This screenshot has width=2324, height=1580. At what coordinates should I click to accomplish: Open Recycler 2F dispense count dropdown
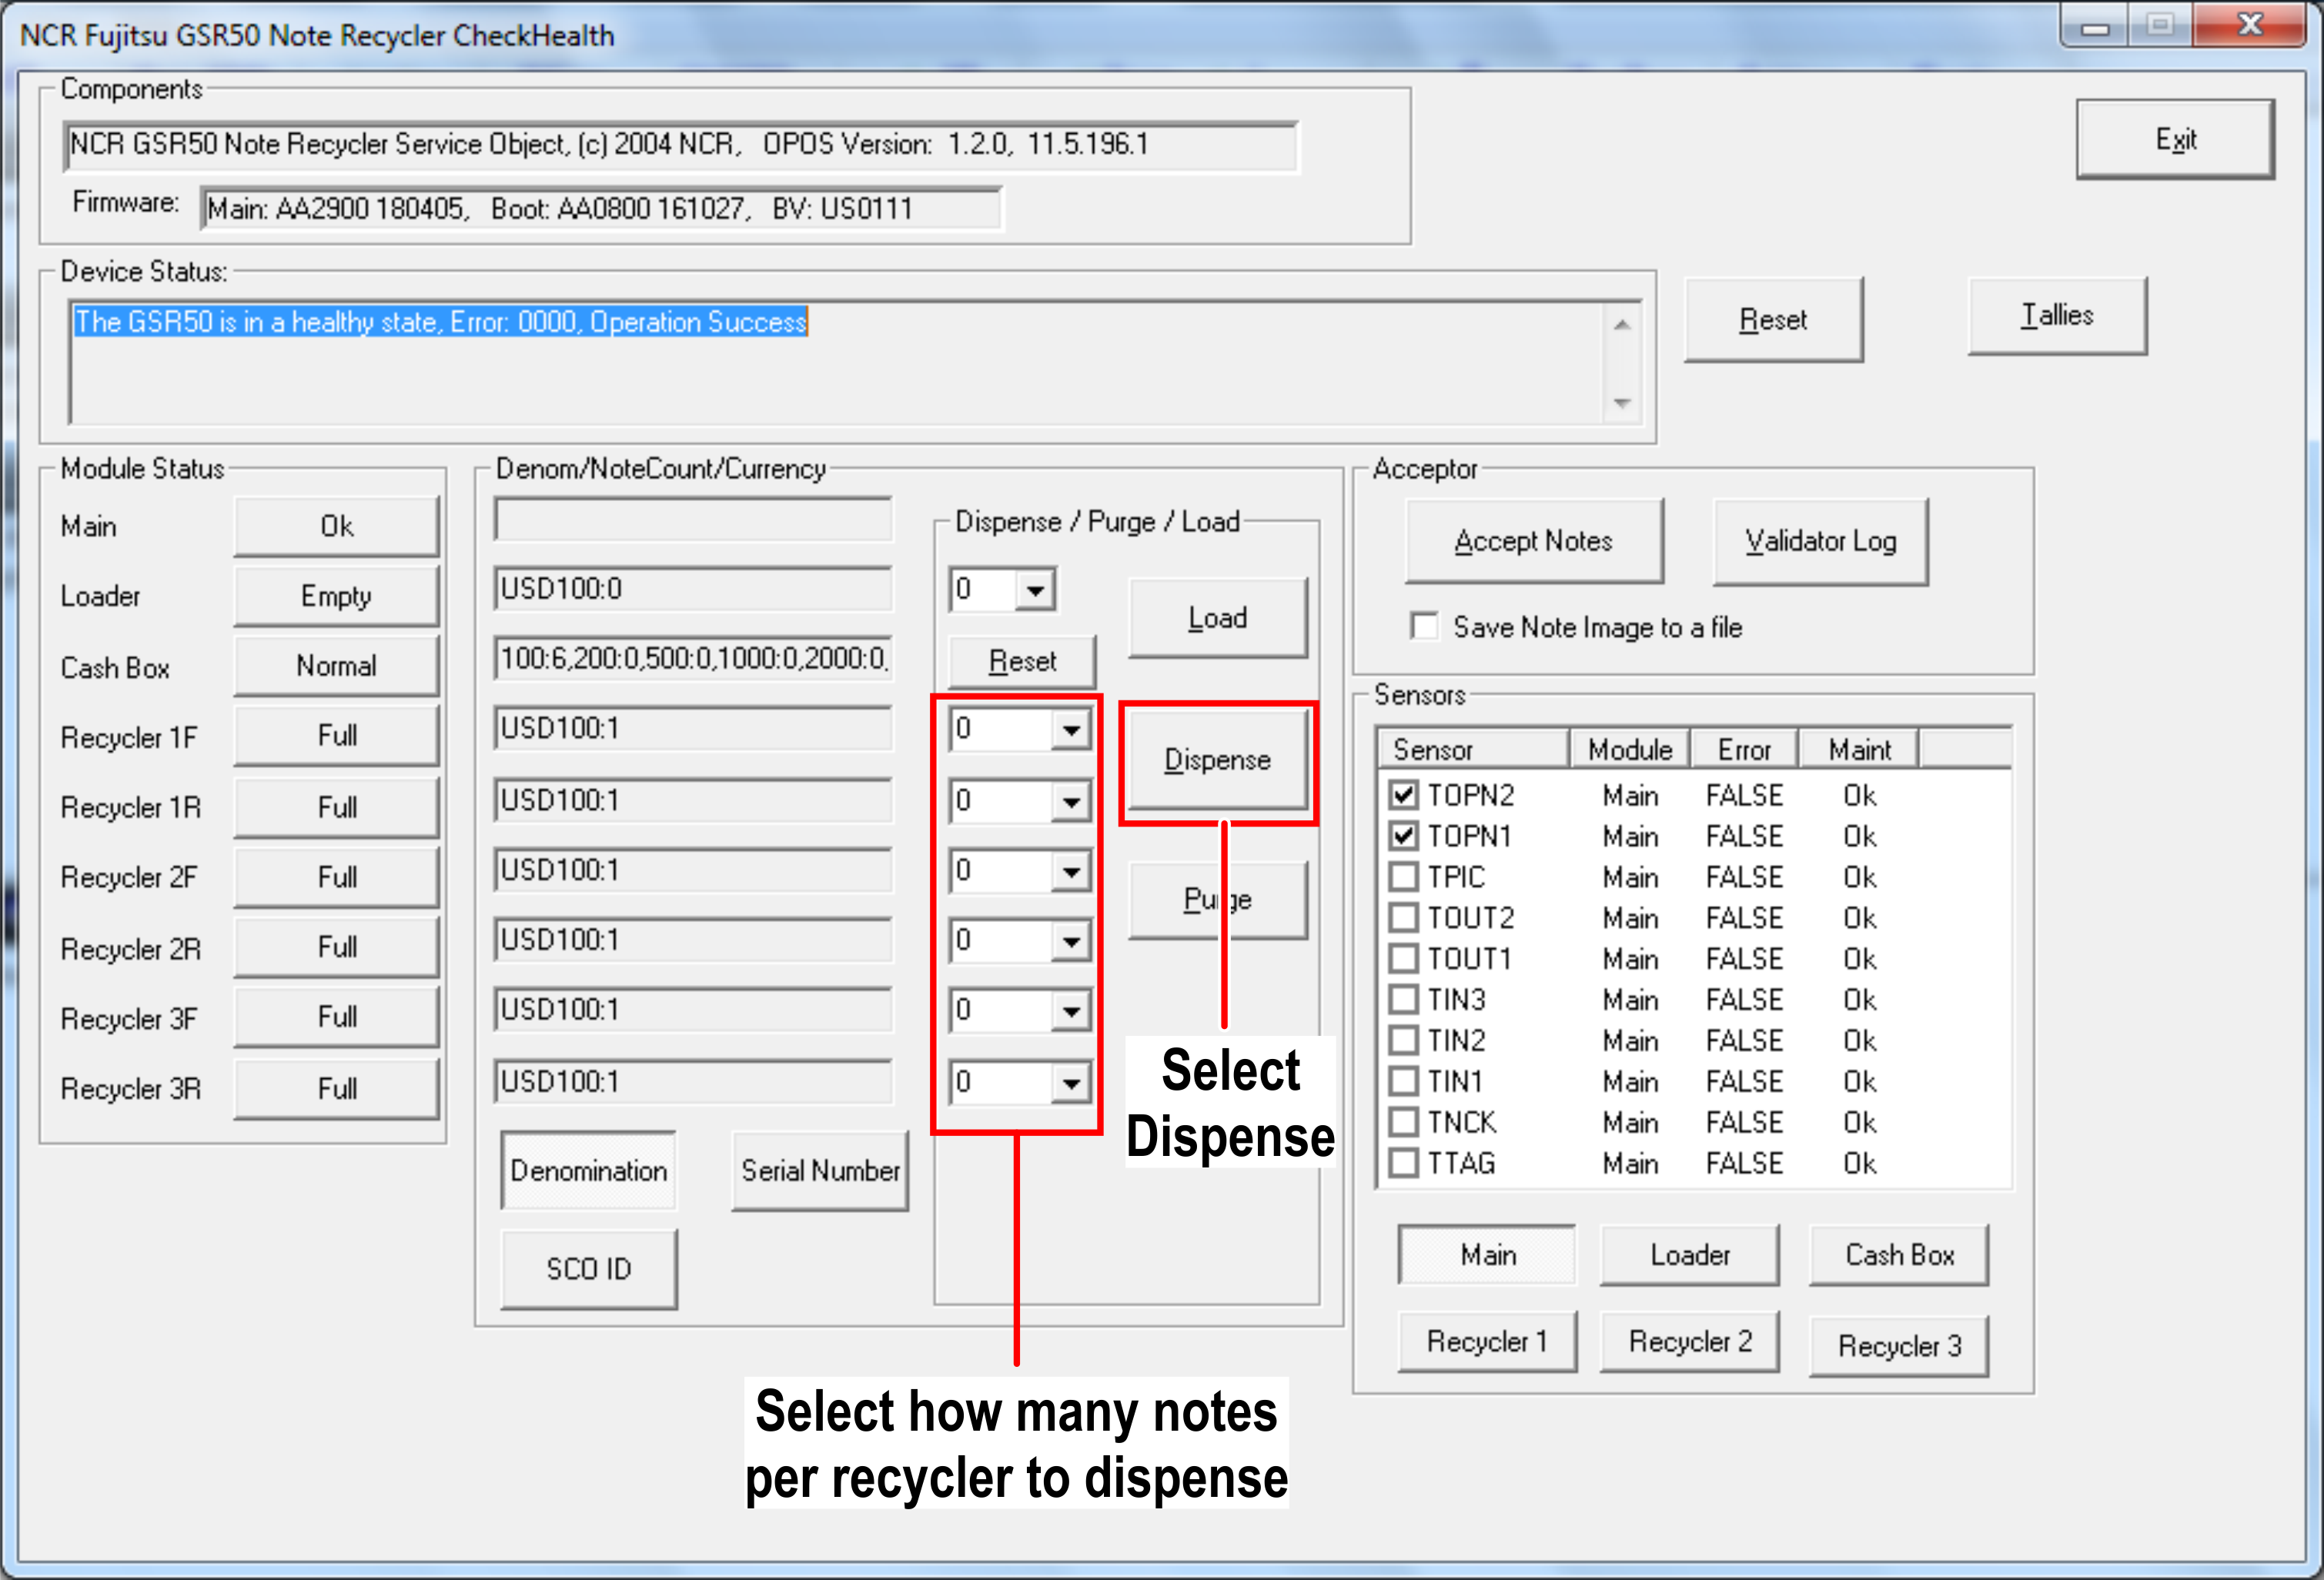1071,872
